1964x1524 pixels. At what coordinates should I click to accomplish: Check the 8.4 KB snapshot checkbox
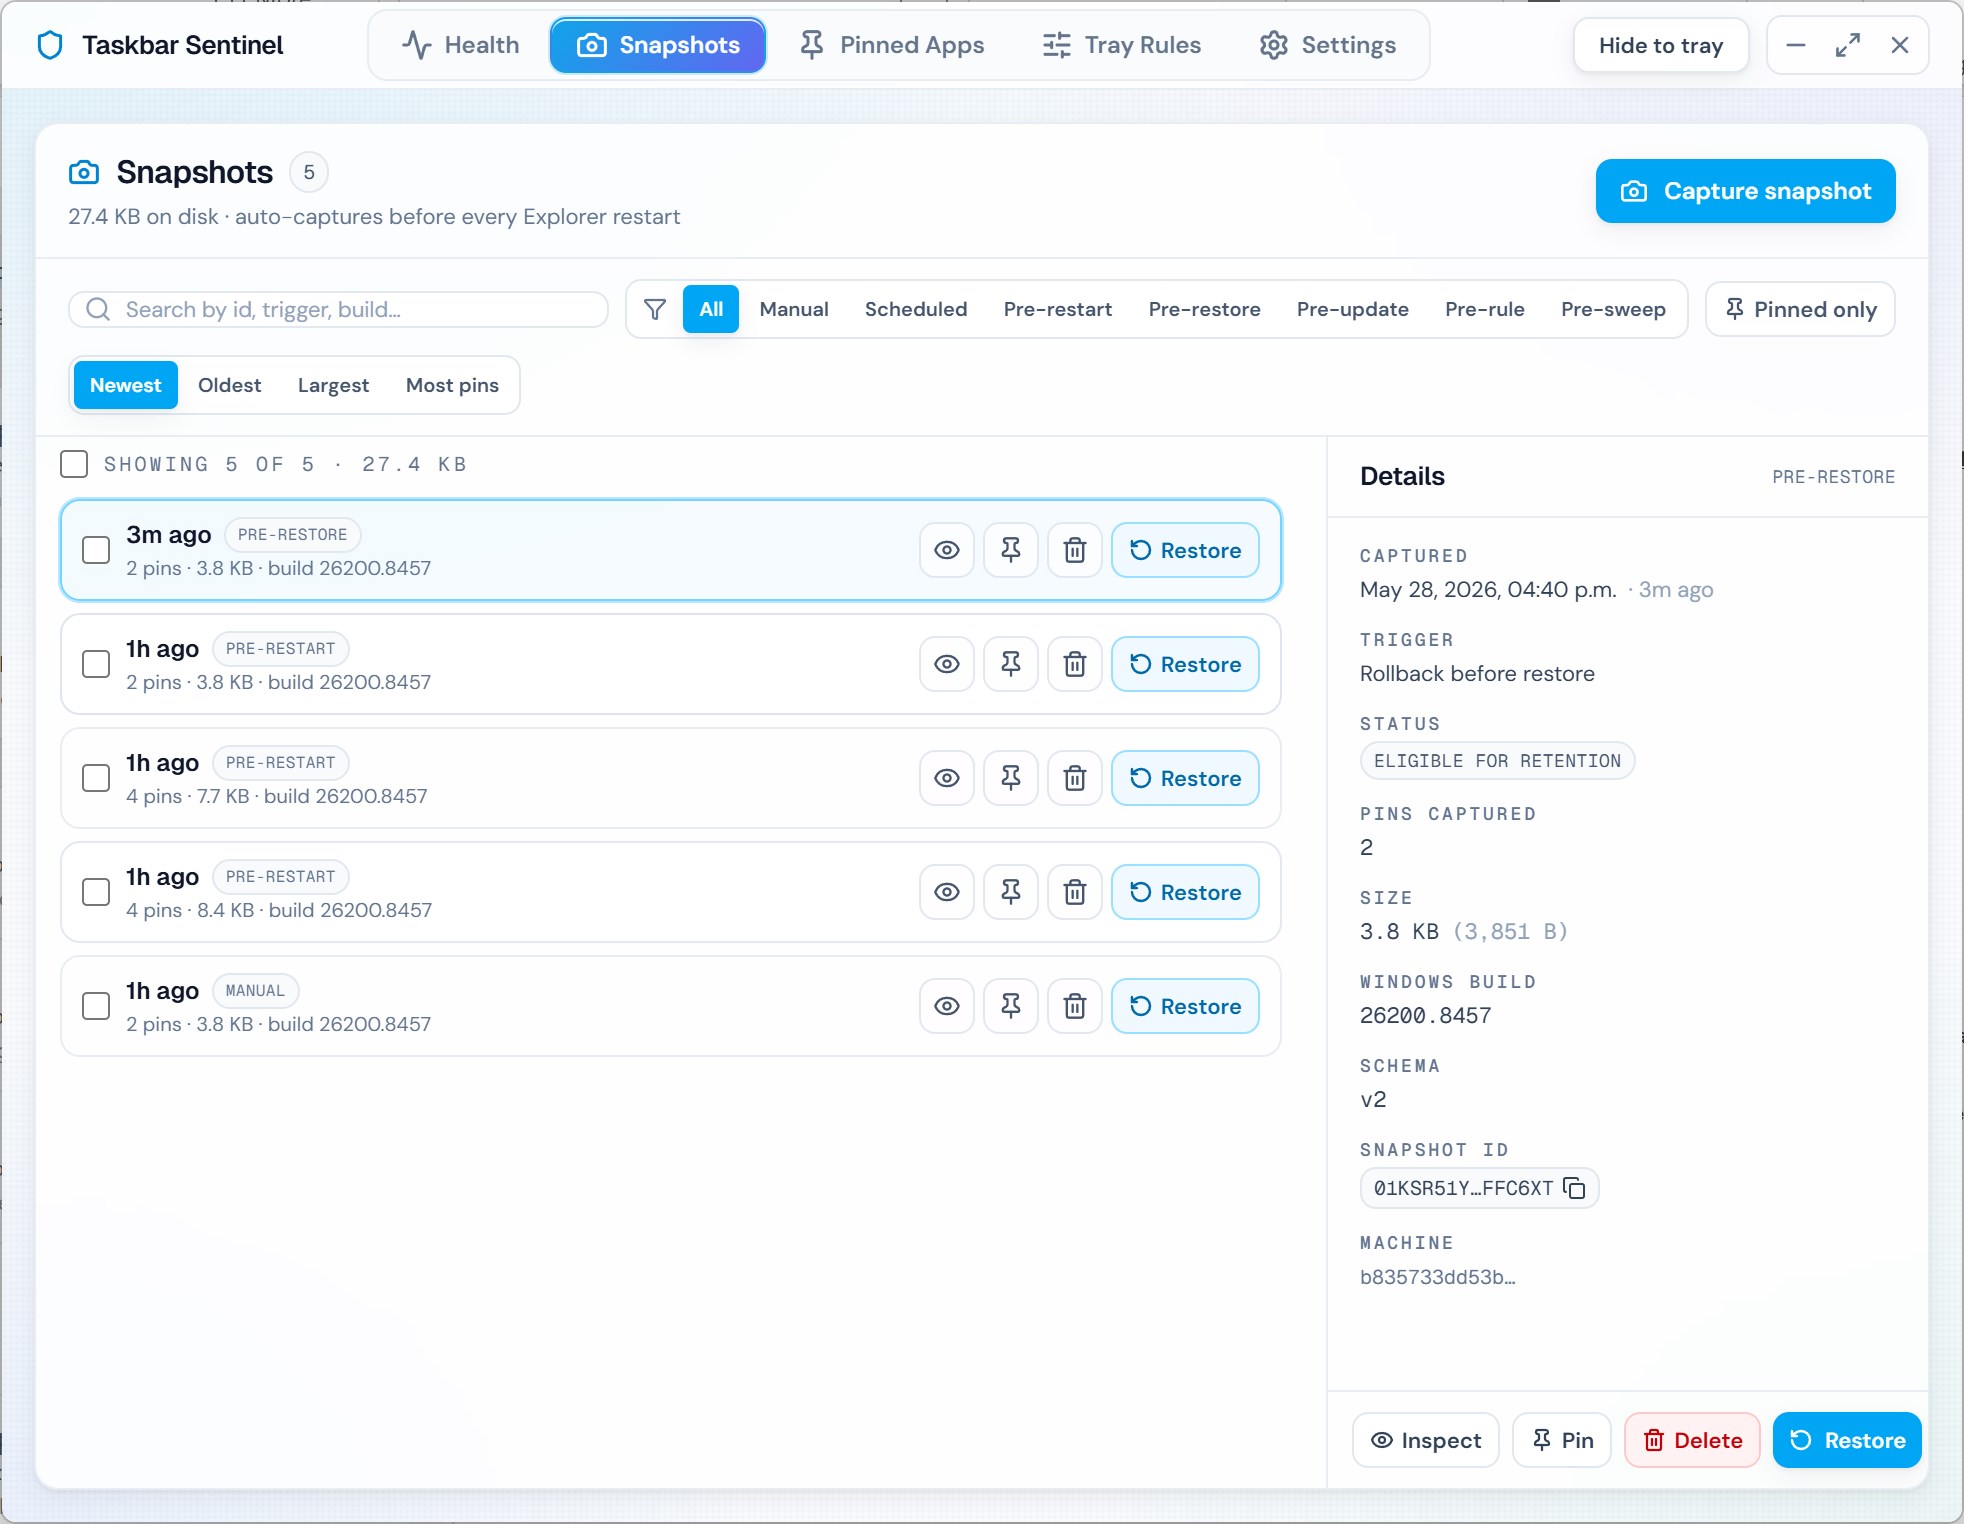point(96,892)
